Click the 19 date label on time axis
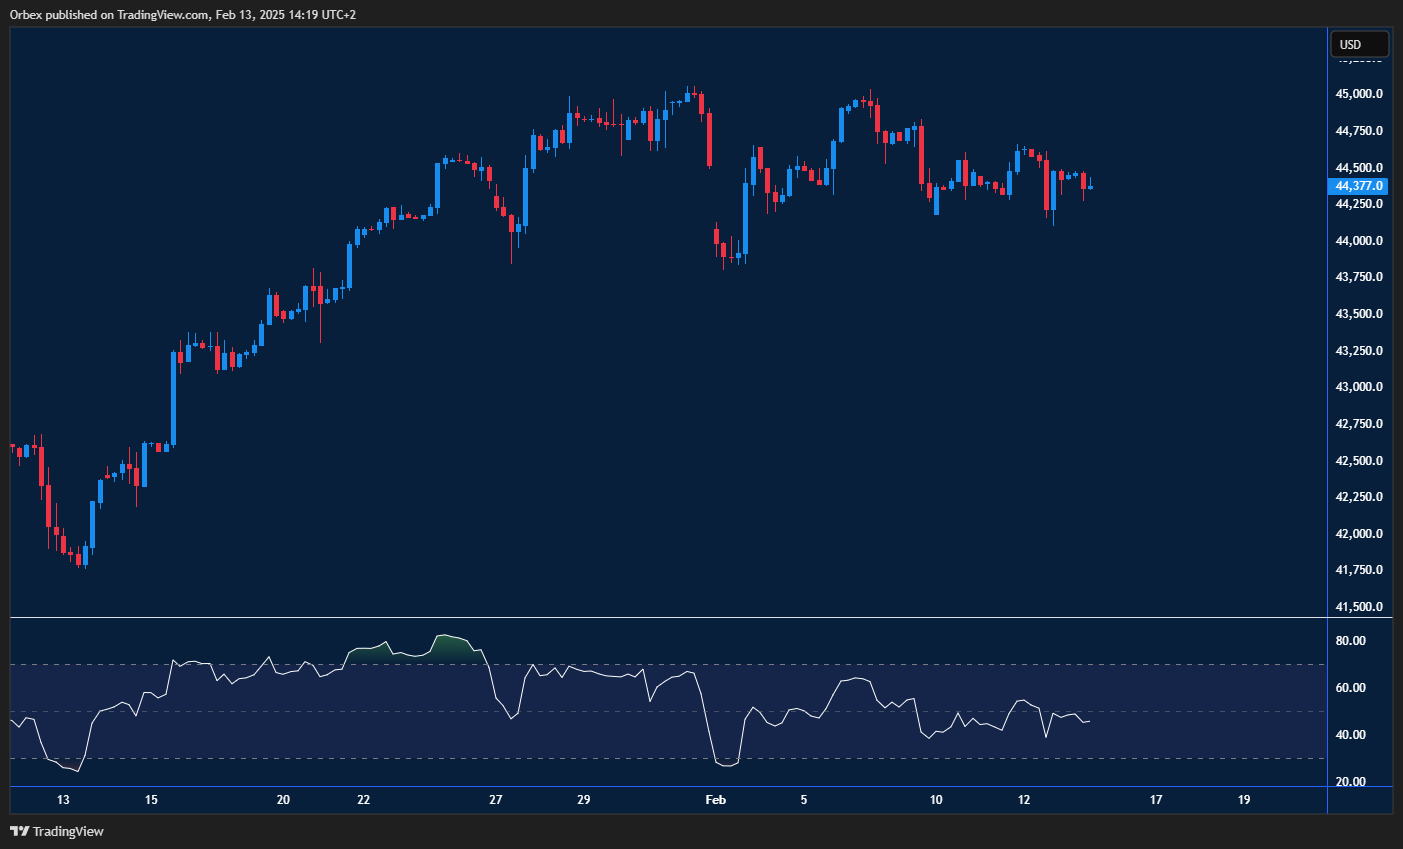This screenshot has width=1403, height=849. 1244,800
